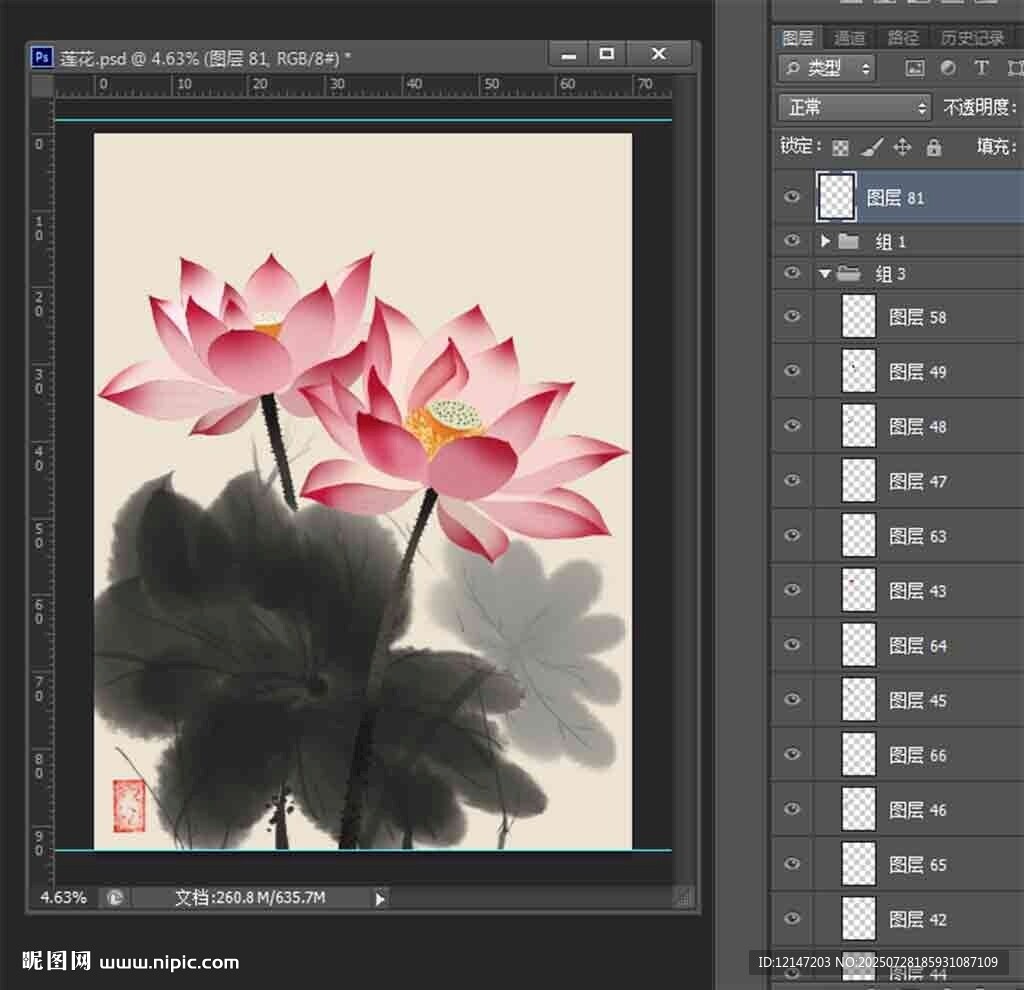Select layer named 图层 47
This screenshot has height=990, width=1024.
(918, 481)
